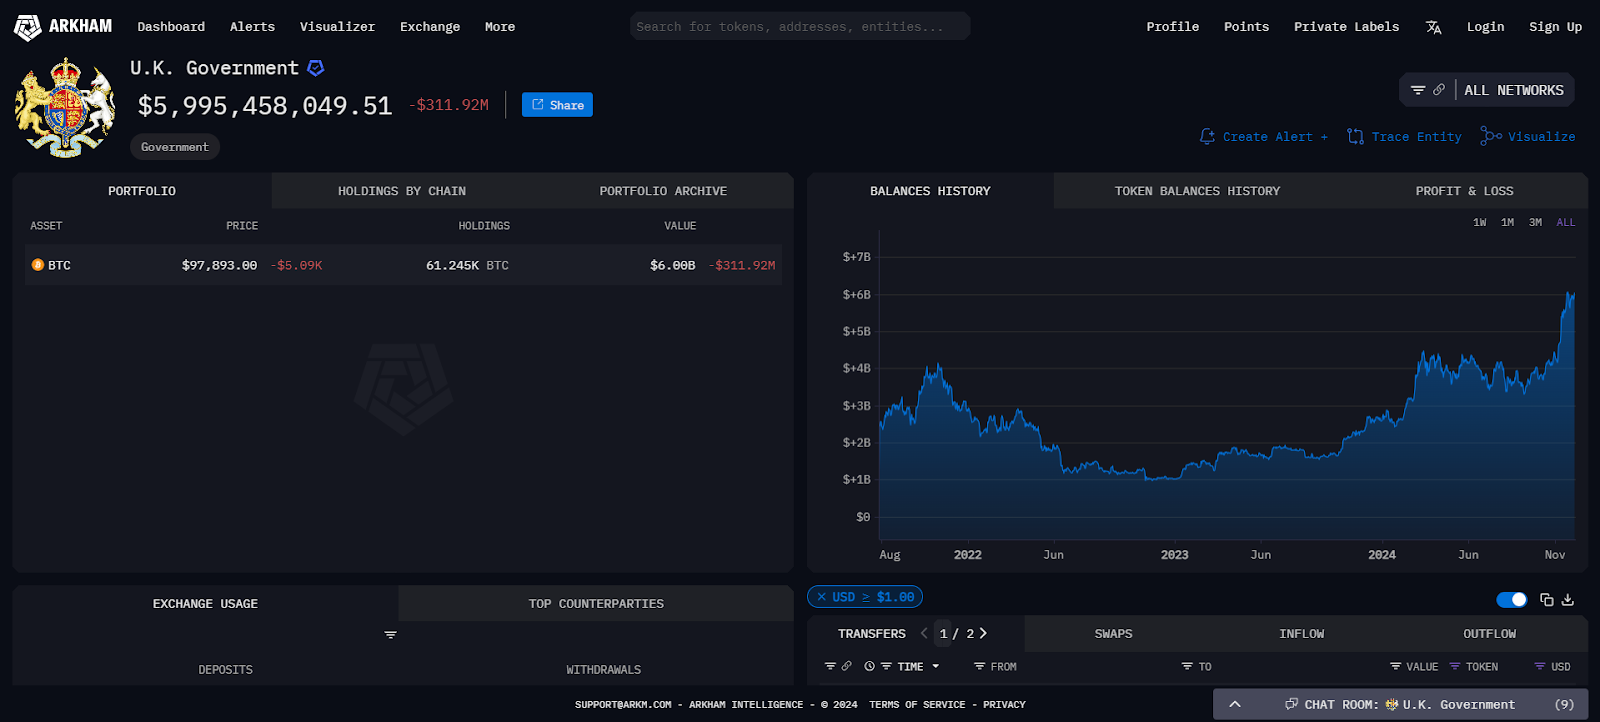Open the USD column filter
1600x722 pixels.
pos(1540,666)
